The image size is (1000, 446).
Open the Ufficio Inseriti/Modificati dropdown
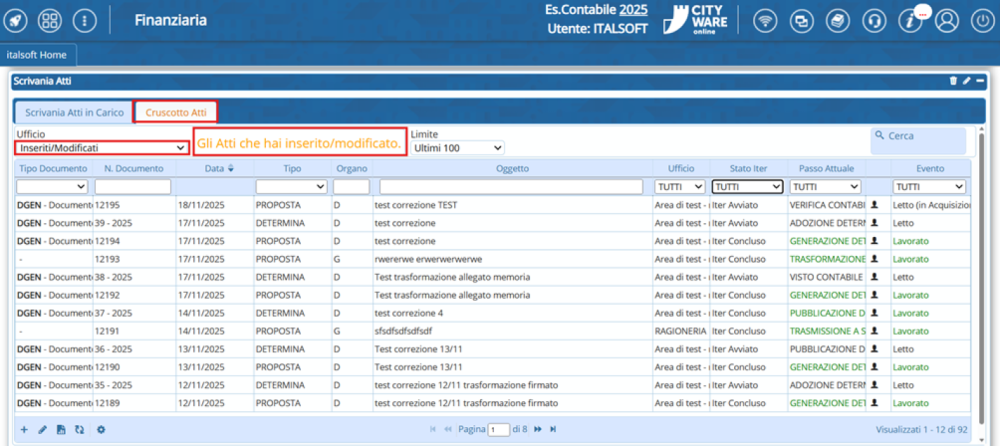102,148
